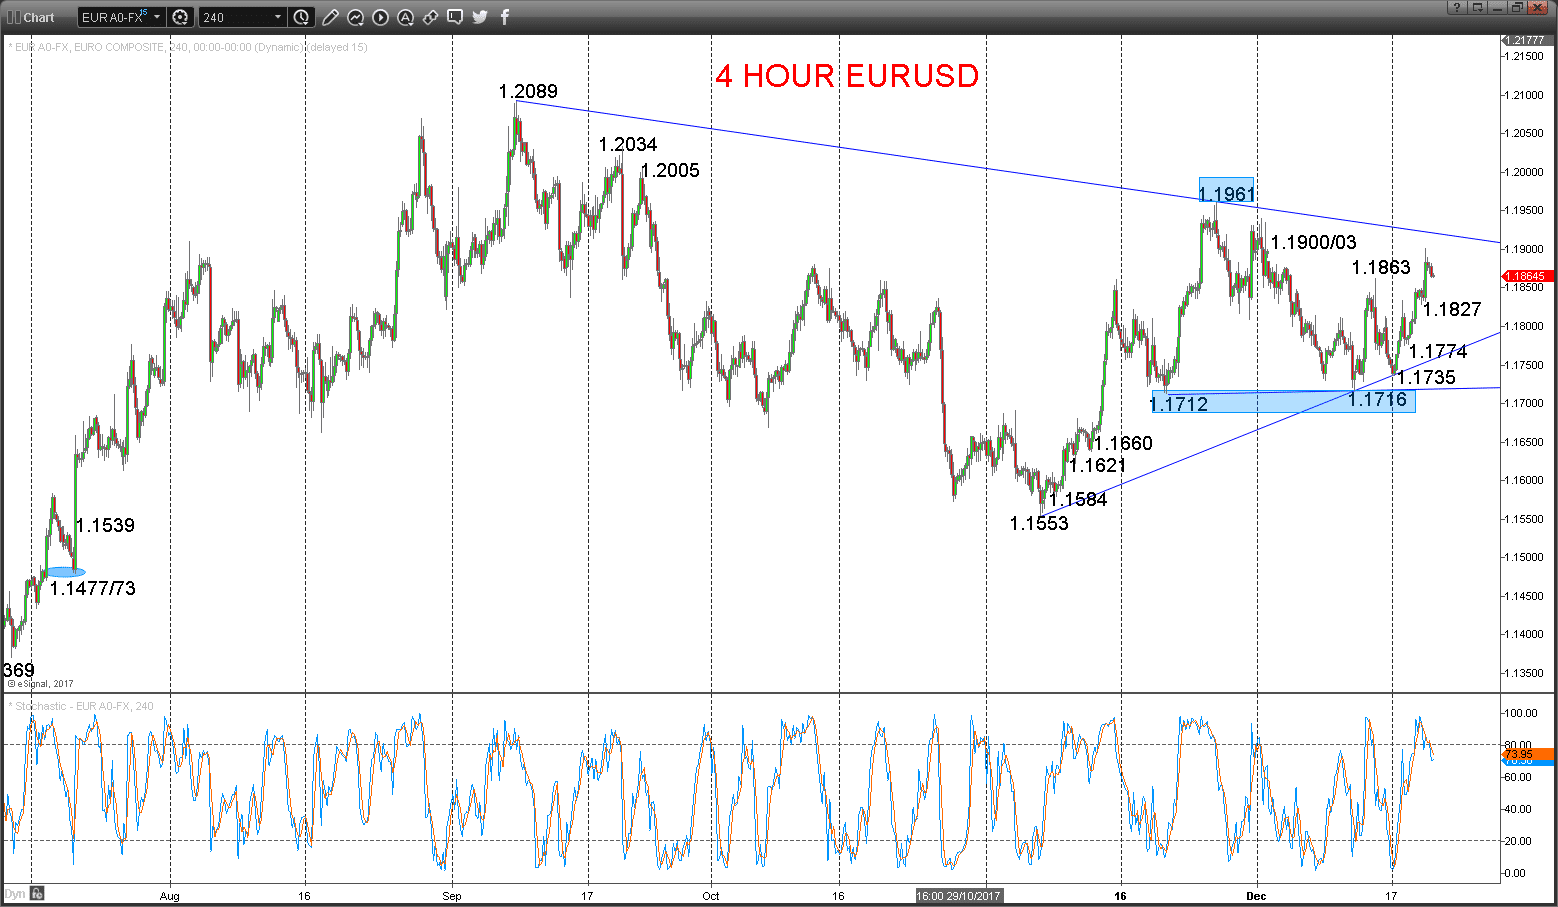This screenshot has width=1558, height=907.
Task: Select the 1.1621 price annotation
Action: point(1097,465)
